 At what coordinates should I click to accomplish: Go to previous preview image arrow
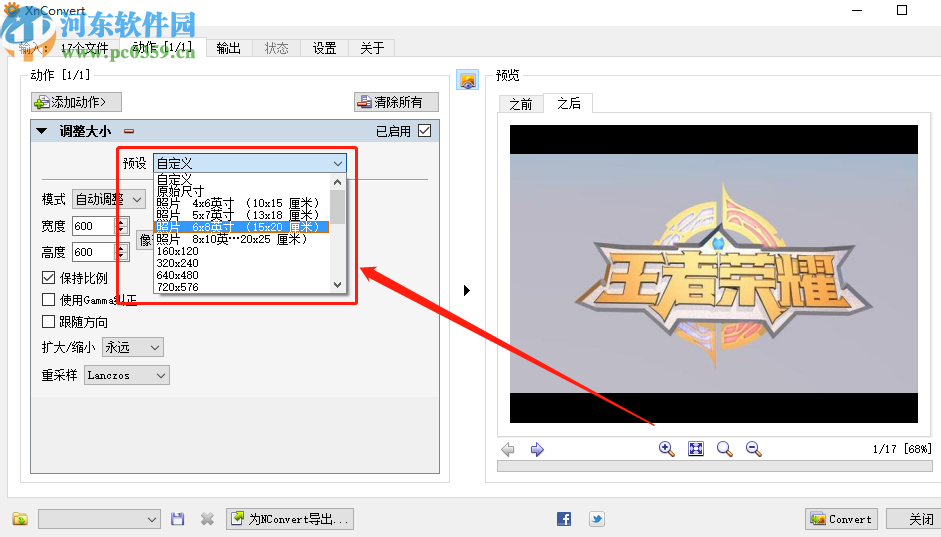(x=508, y=449)
